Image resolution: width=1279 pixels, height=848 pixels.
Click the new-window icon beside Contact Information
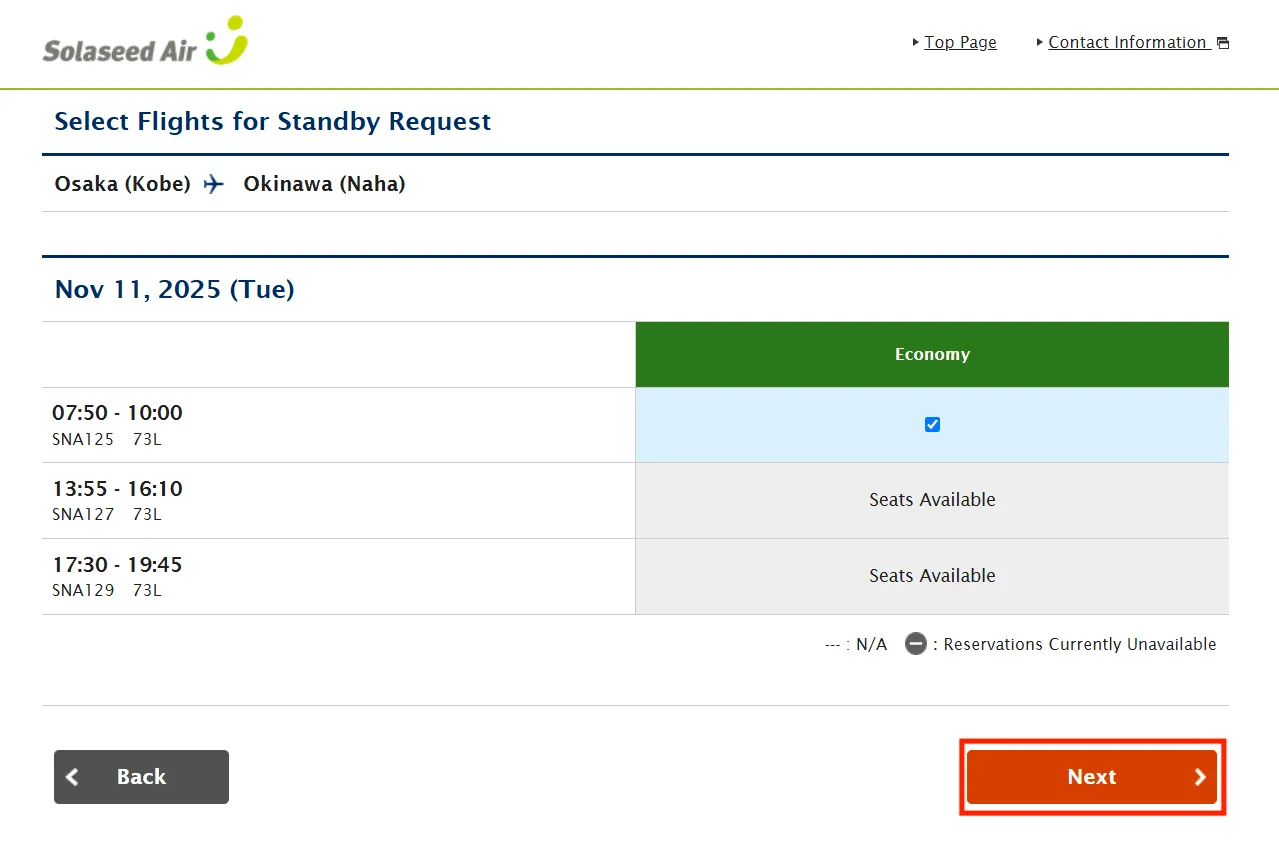[x=1222, y=43]
